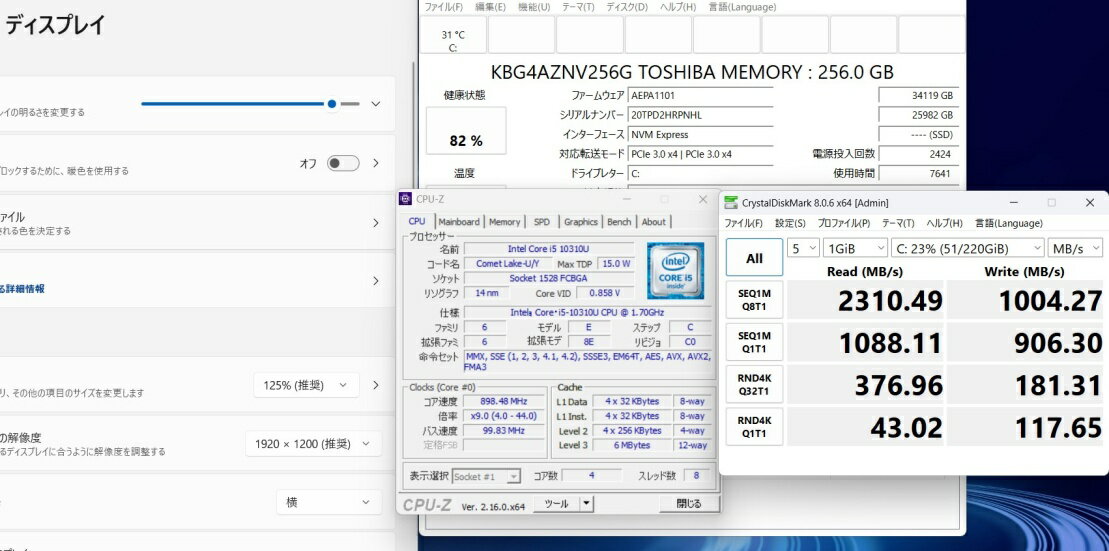
Task: Toggle the night light switch on
Action: coord(342,163)
